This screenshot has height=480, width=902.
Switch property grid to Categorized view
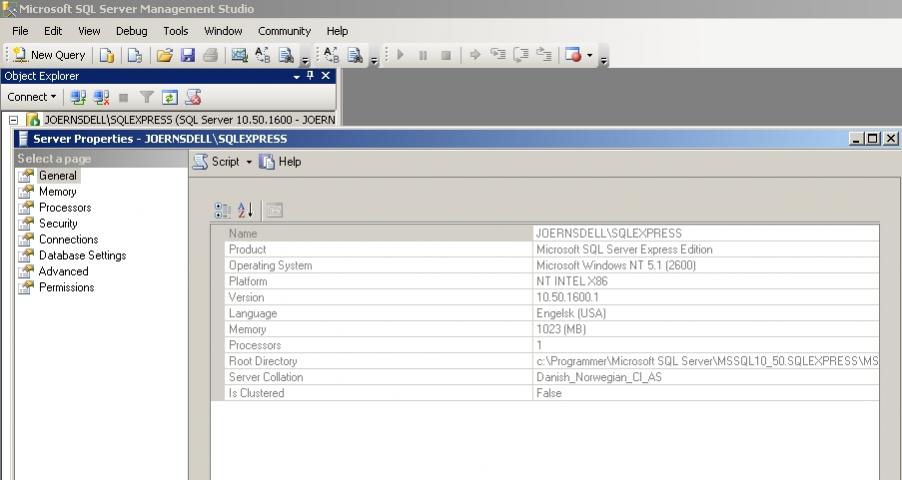tap(222, 211)
